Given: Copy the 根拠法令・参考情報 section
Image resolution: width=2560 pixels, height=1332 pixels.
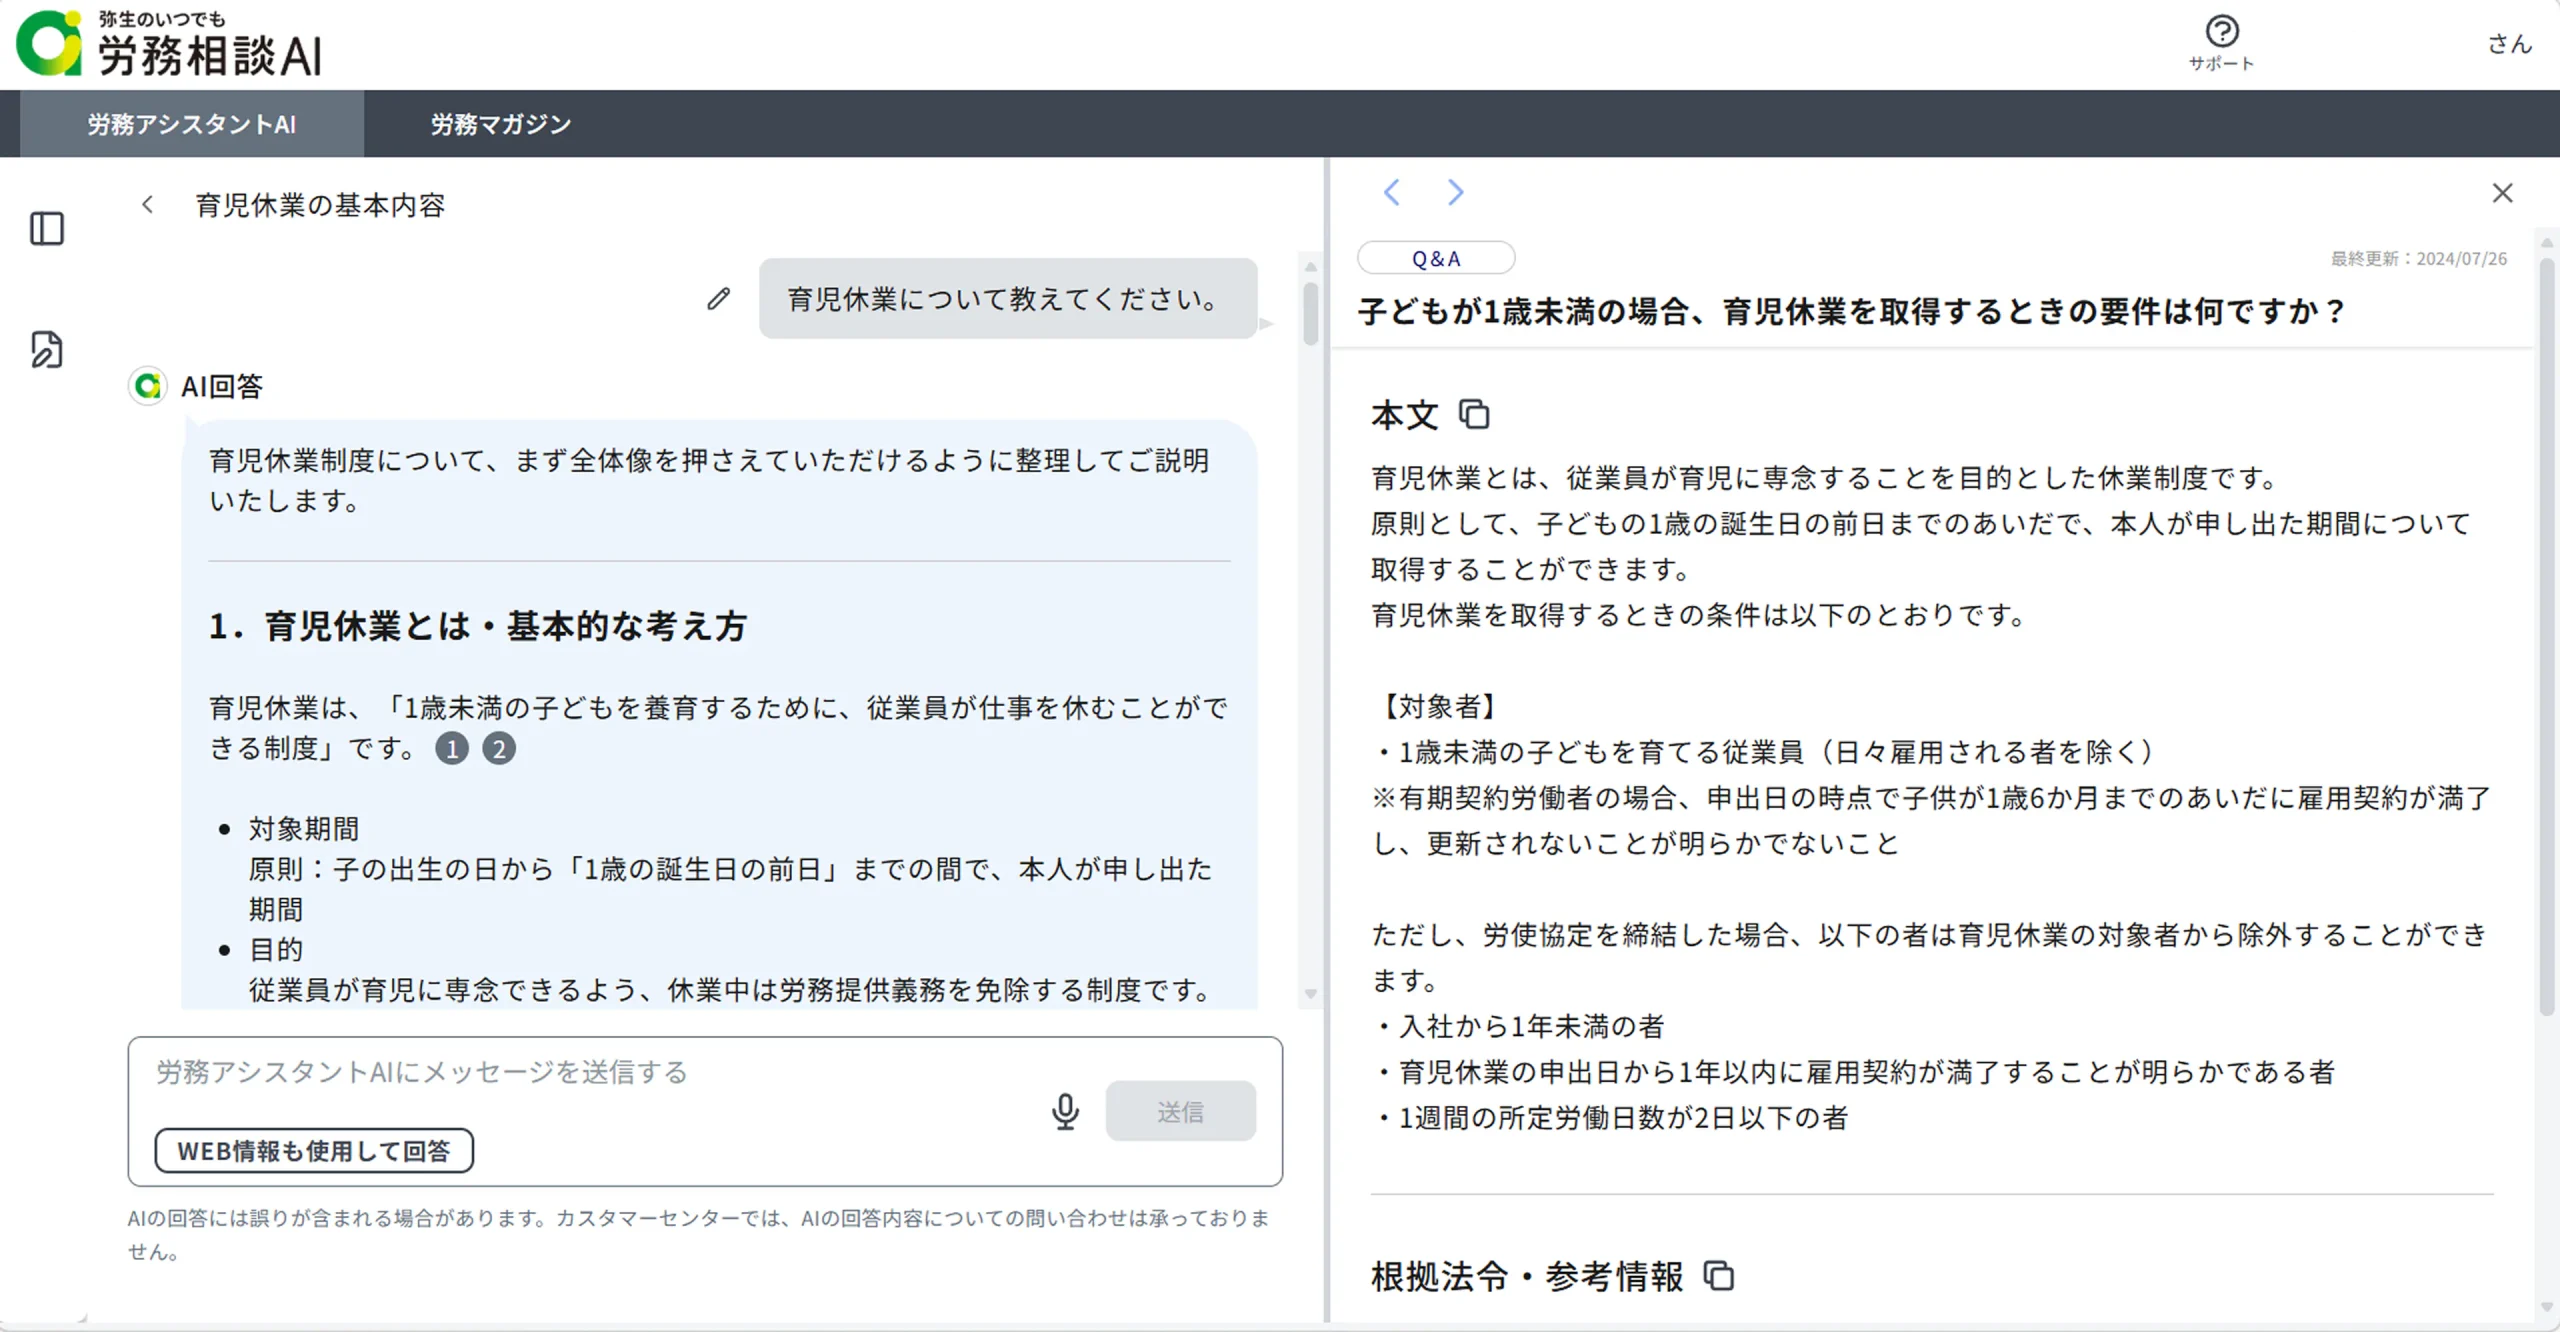Looking at the screenshot, I should tap(1718, 1276).
